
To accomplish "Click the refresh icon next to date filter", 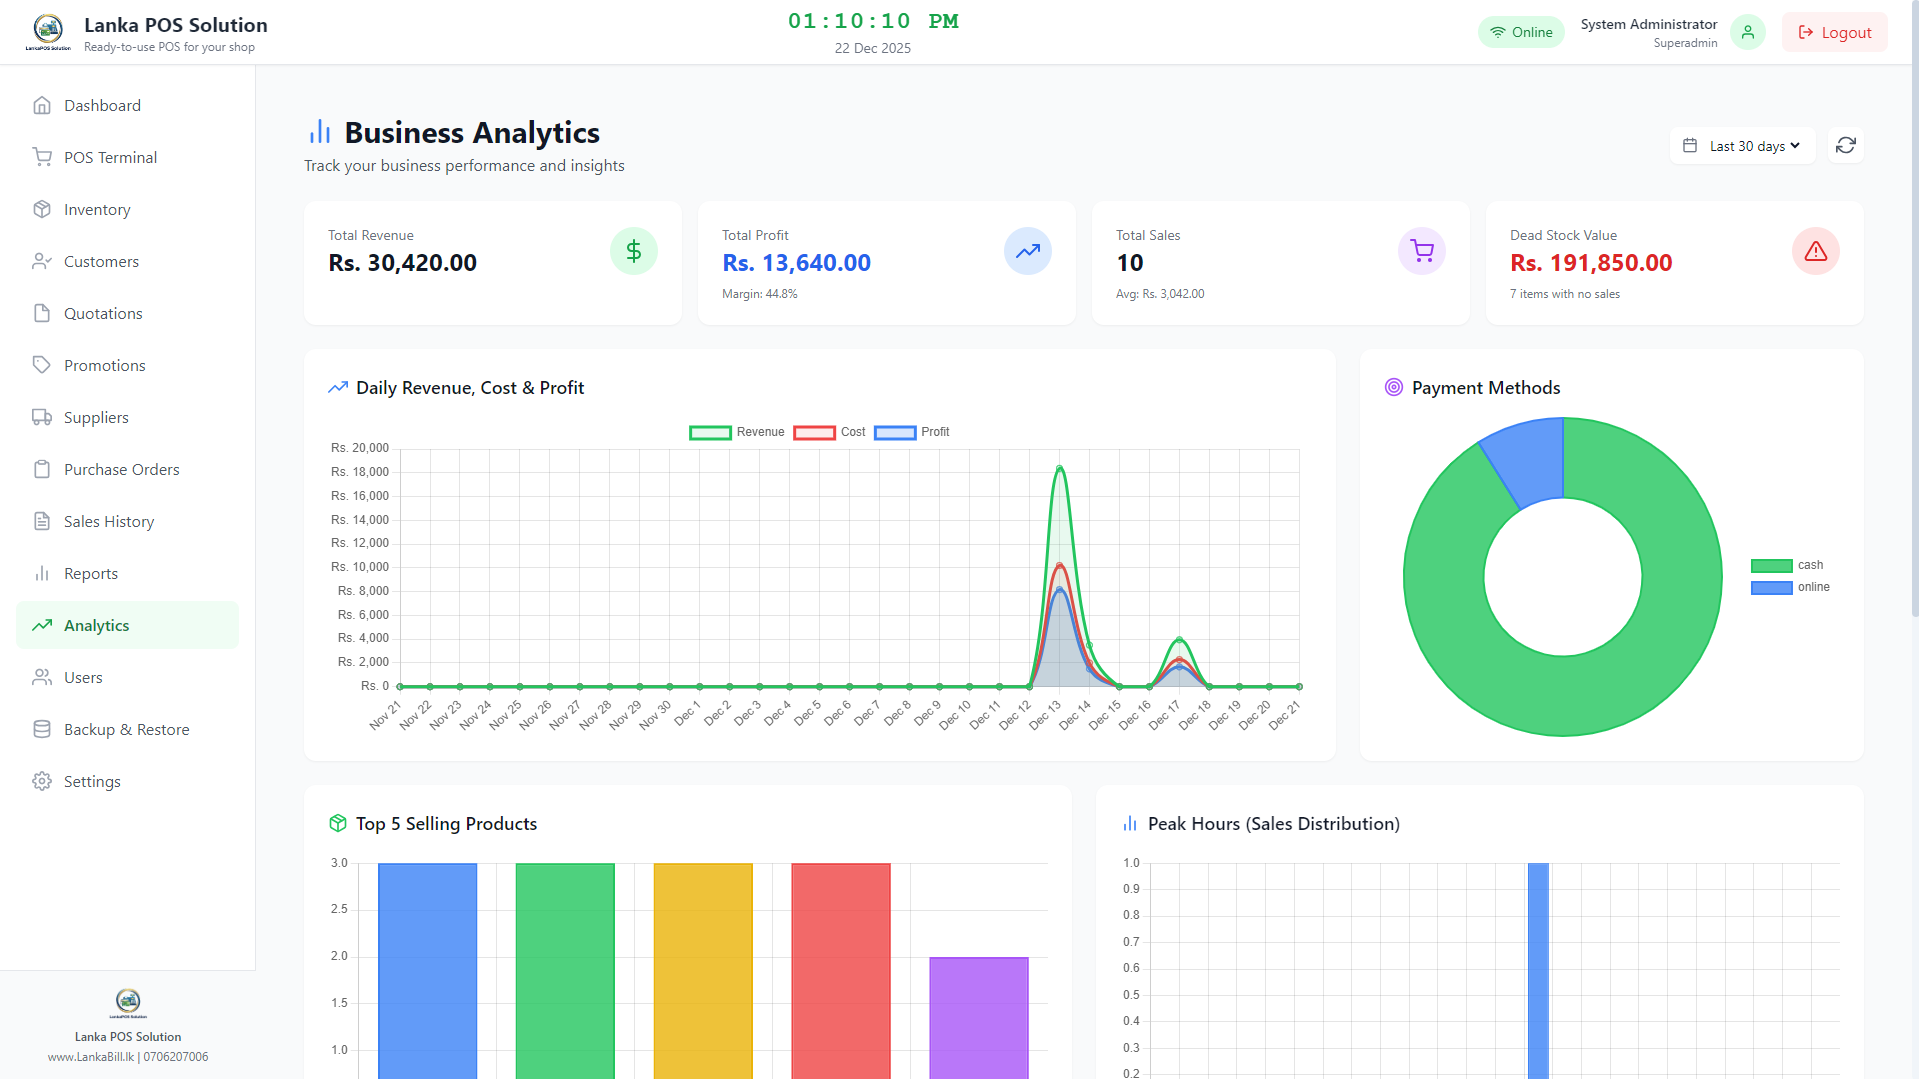I will 1845,145.
